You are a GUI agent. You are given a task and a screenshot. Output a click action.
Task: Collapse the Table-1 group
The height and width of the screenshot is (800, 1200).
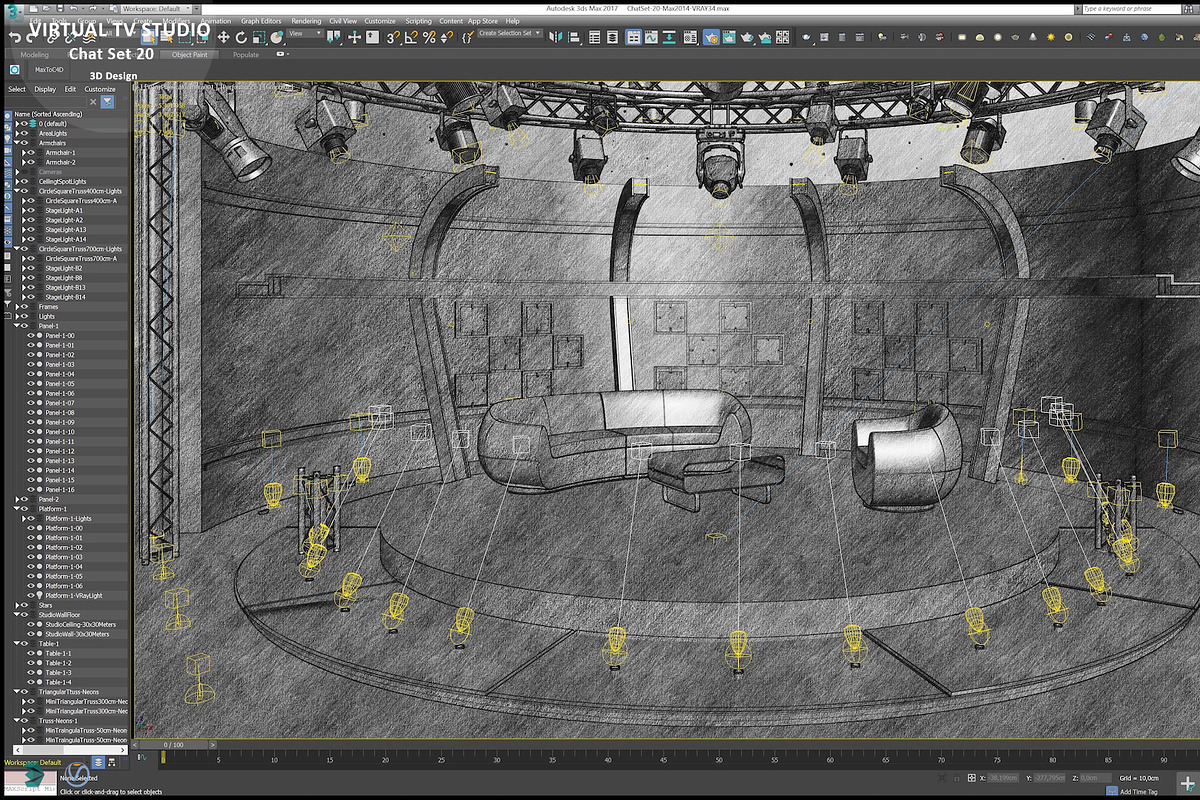tap(17, 643)
